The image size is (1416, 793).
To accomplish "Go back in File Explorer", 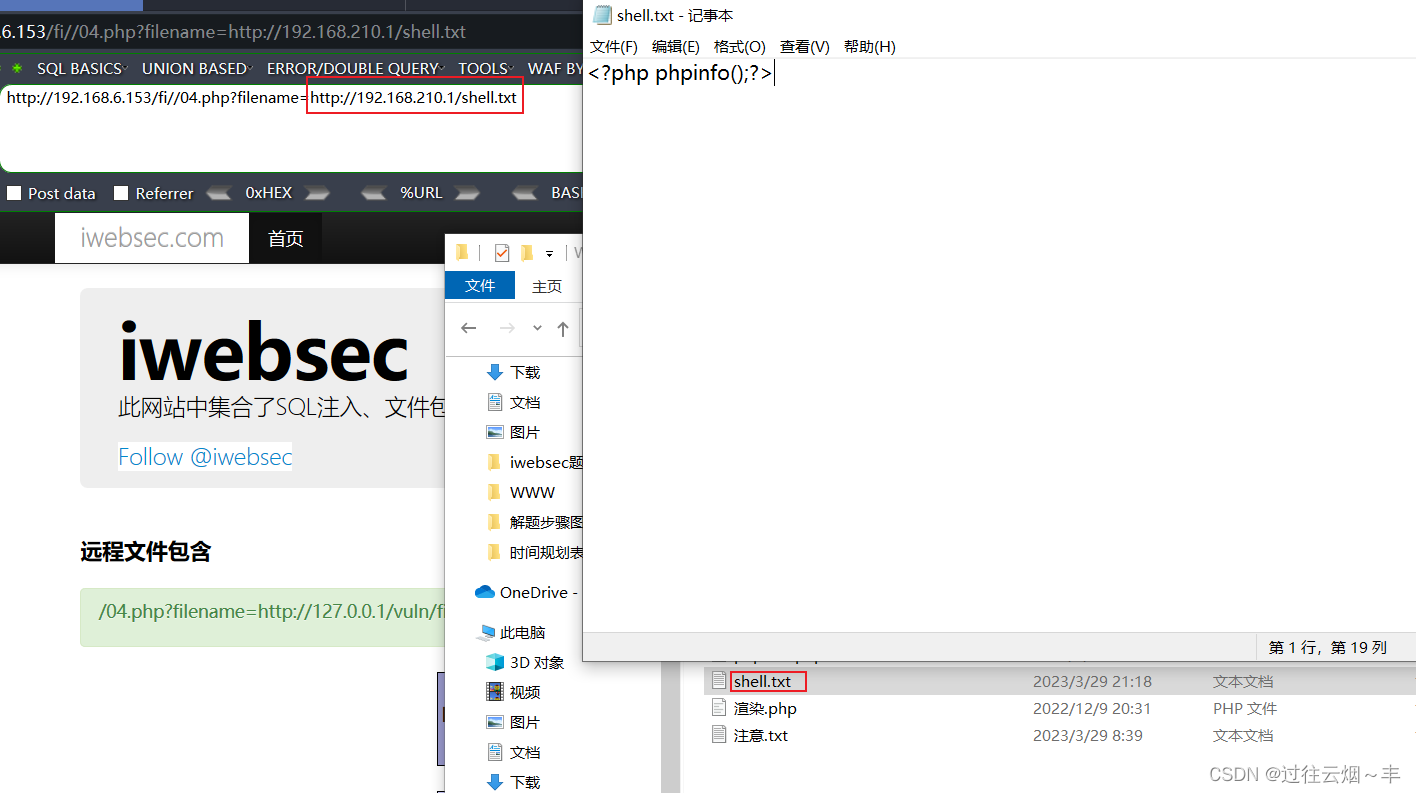I will point(468,328).
